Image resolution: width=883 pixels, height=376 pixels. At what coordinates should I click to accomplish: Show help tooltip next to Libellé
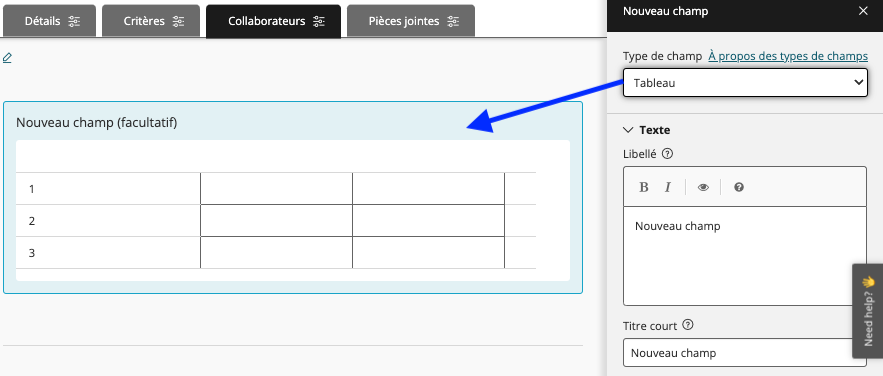[668, 154]
